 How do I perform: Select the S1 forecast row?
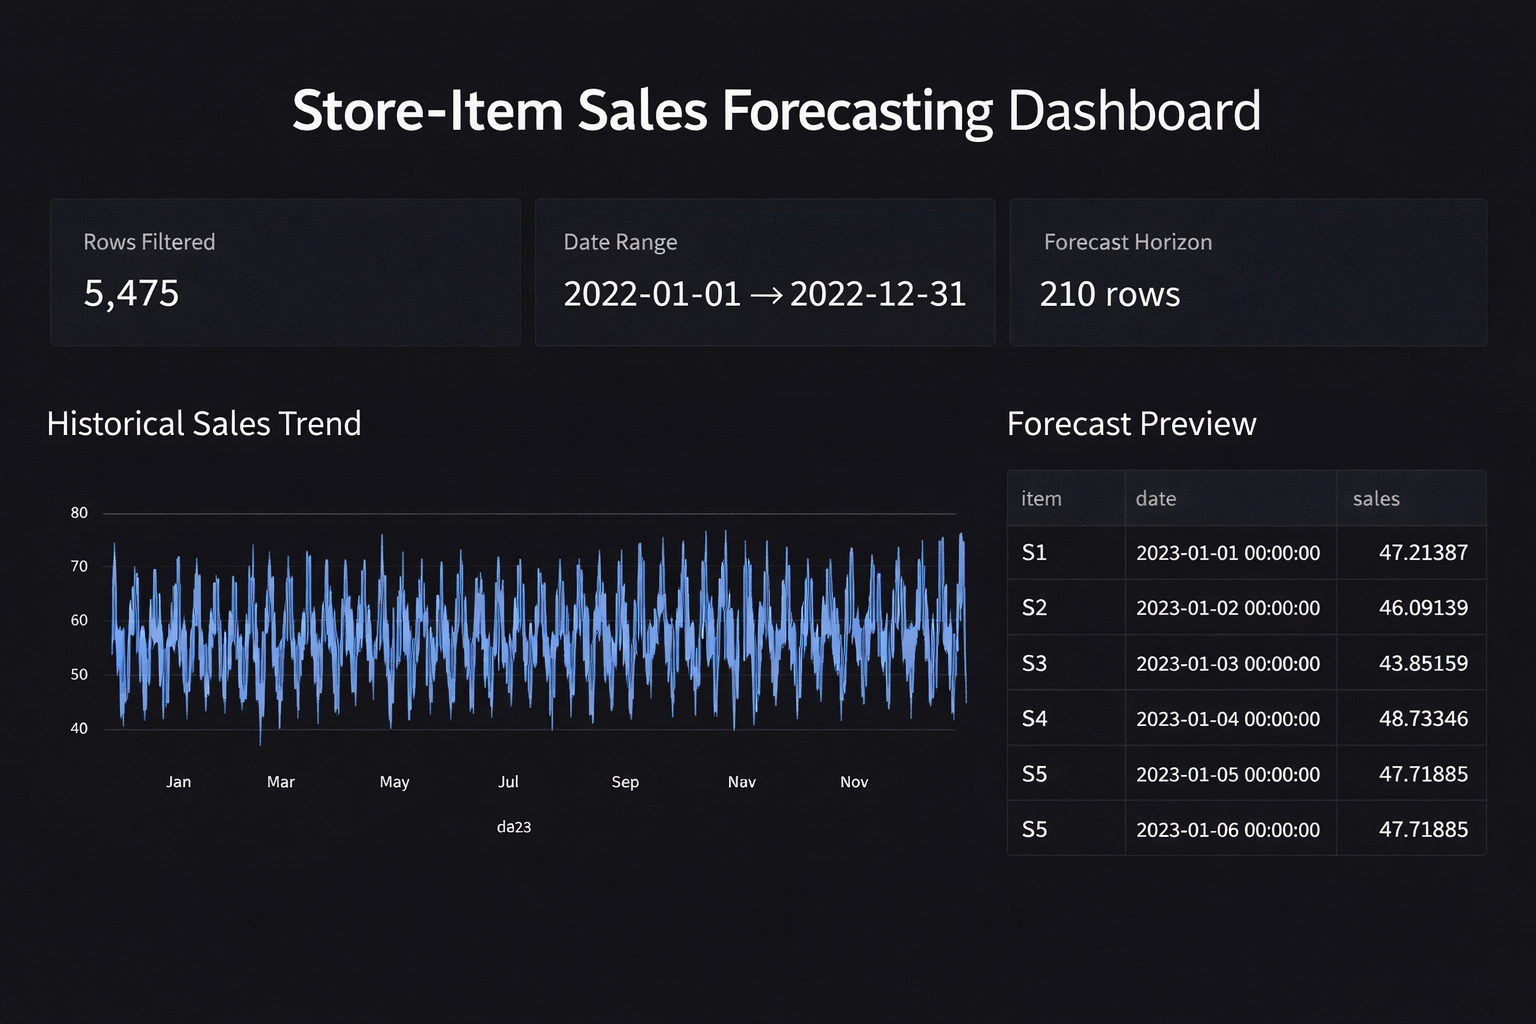1246,553
